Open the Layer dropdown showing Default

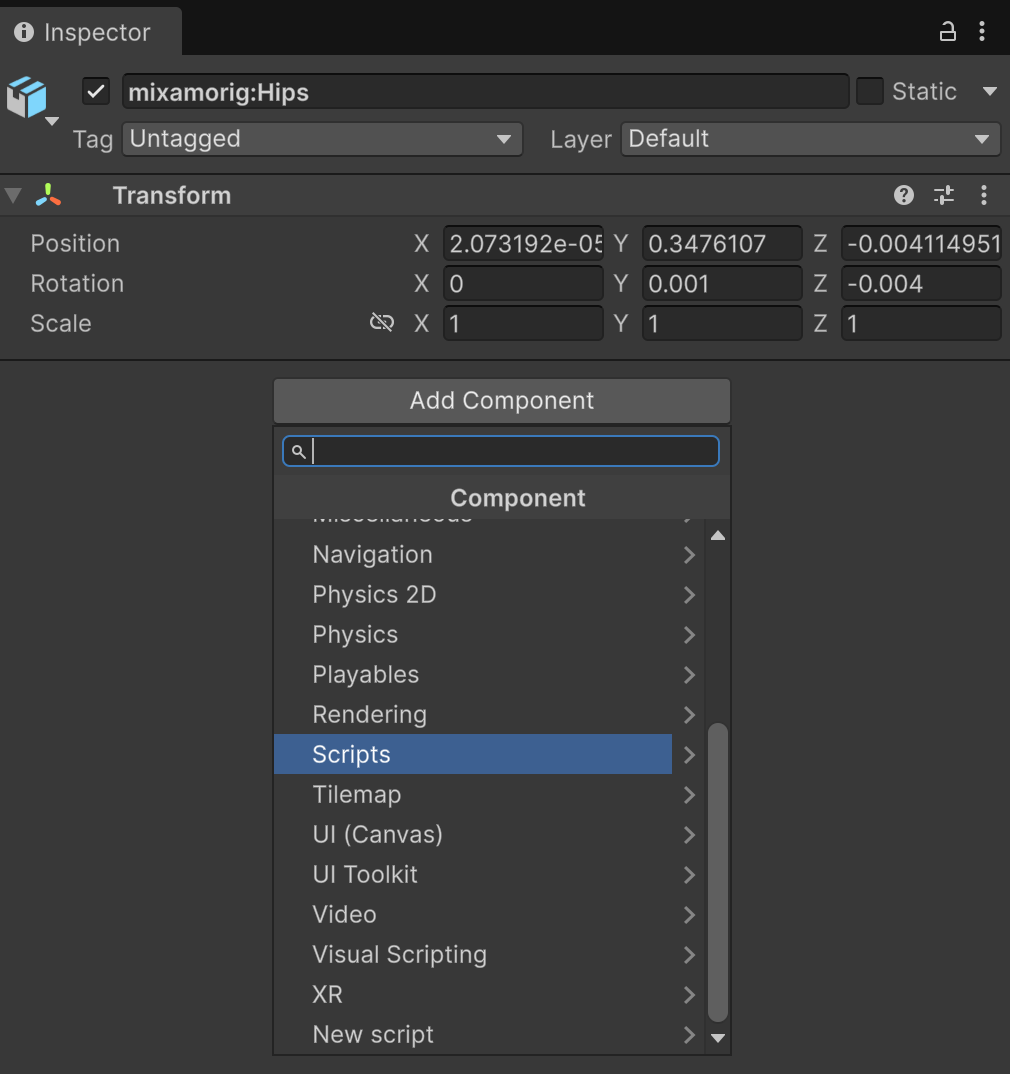(810, 139)
